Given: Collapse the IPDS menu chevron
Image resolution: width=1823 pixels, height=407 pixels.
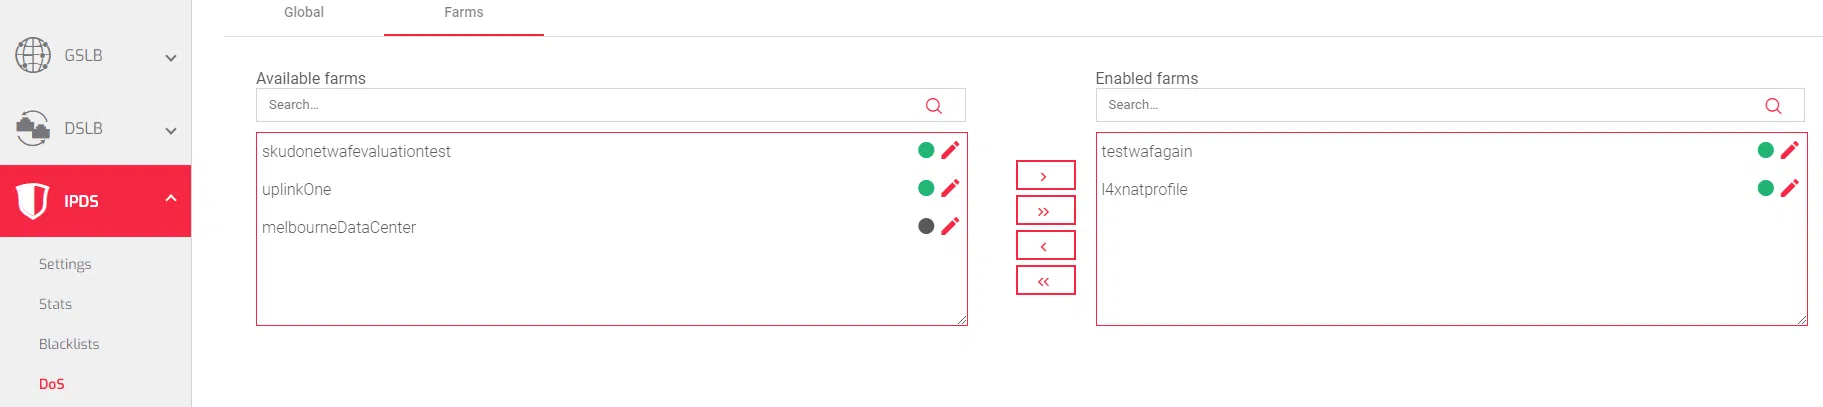Looking at the screenshot, I should click(171, 199).
